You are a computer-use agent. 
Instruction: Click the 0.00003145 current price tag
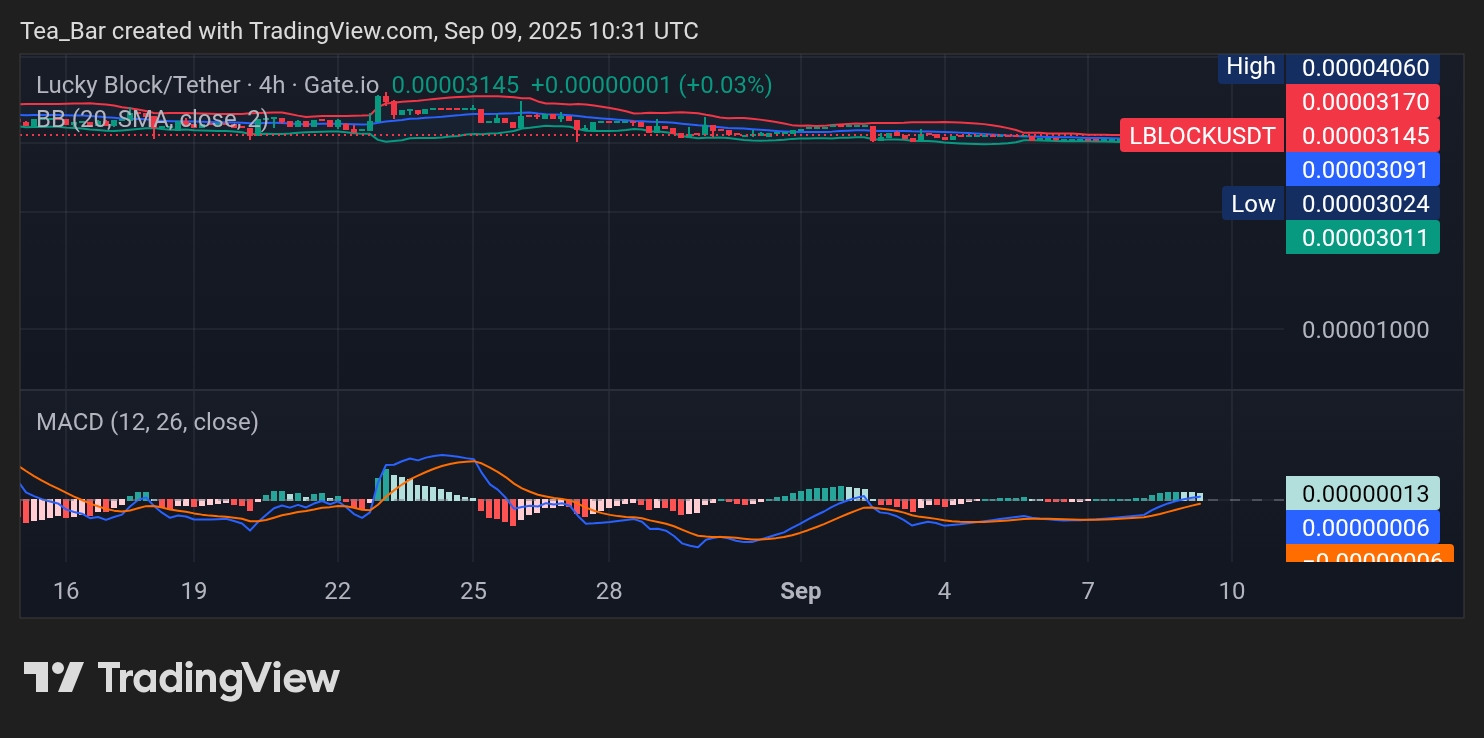pos(1363,135)
